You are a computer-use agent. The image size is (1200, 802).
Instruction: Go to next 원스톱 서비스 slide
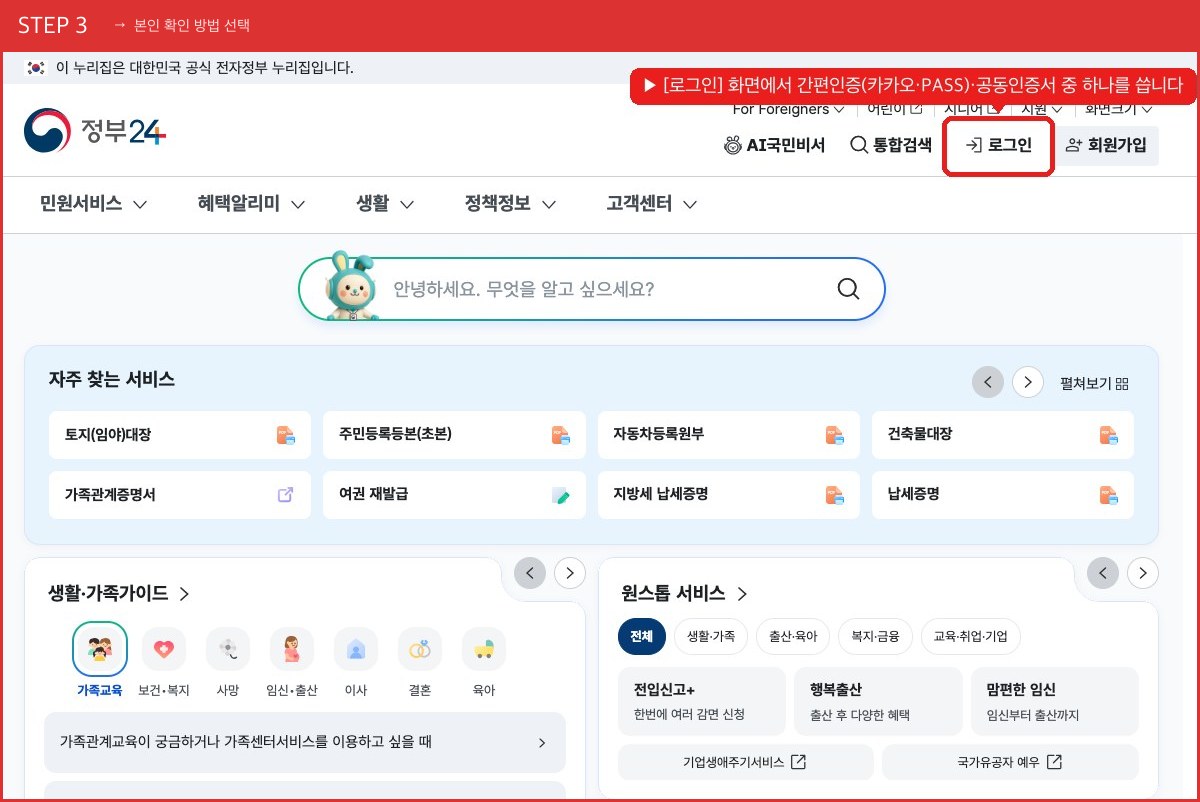coord(1143,573)
